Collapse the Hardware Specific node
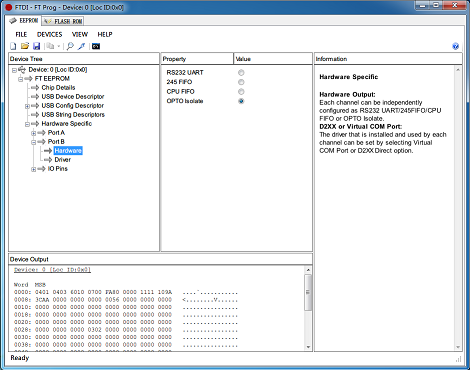Viewport: 470px width, 370px height. [27, 124]
